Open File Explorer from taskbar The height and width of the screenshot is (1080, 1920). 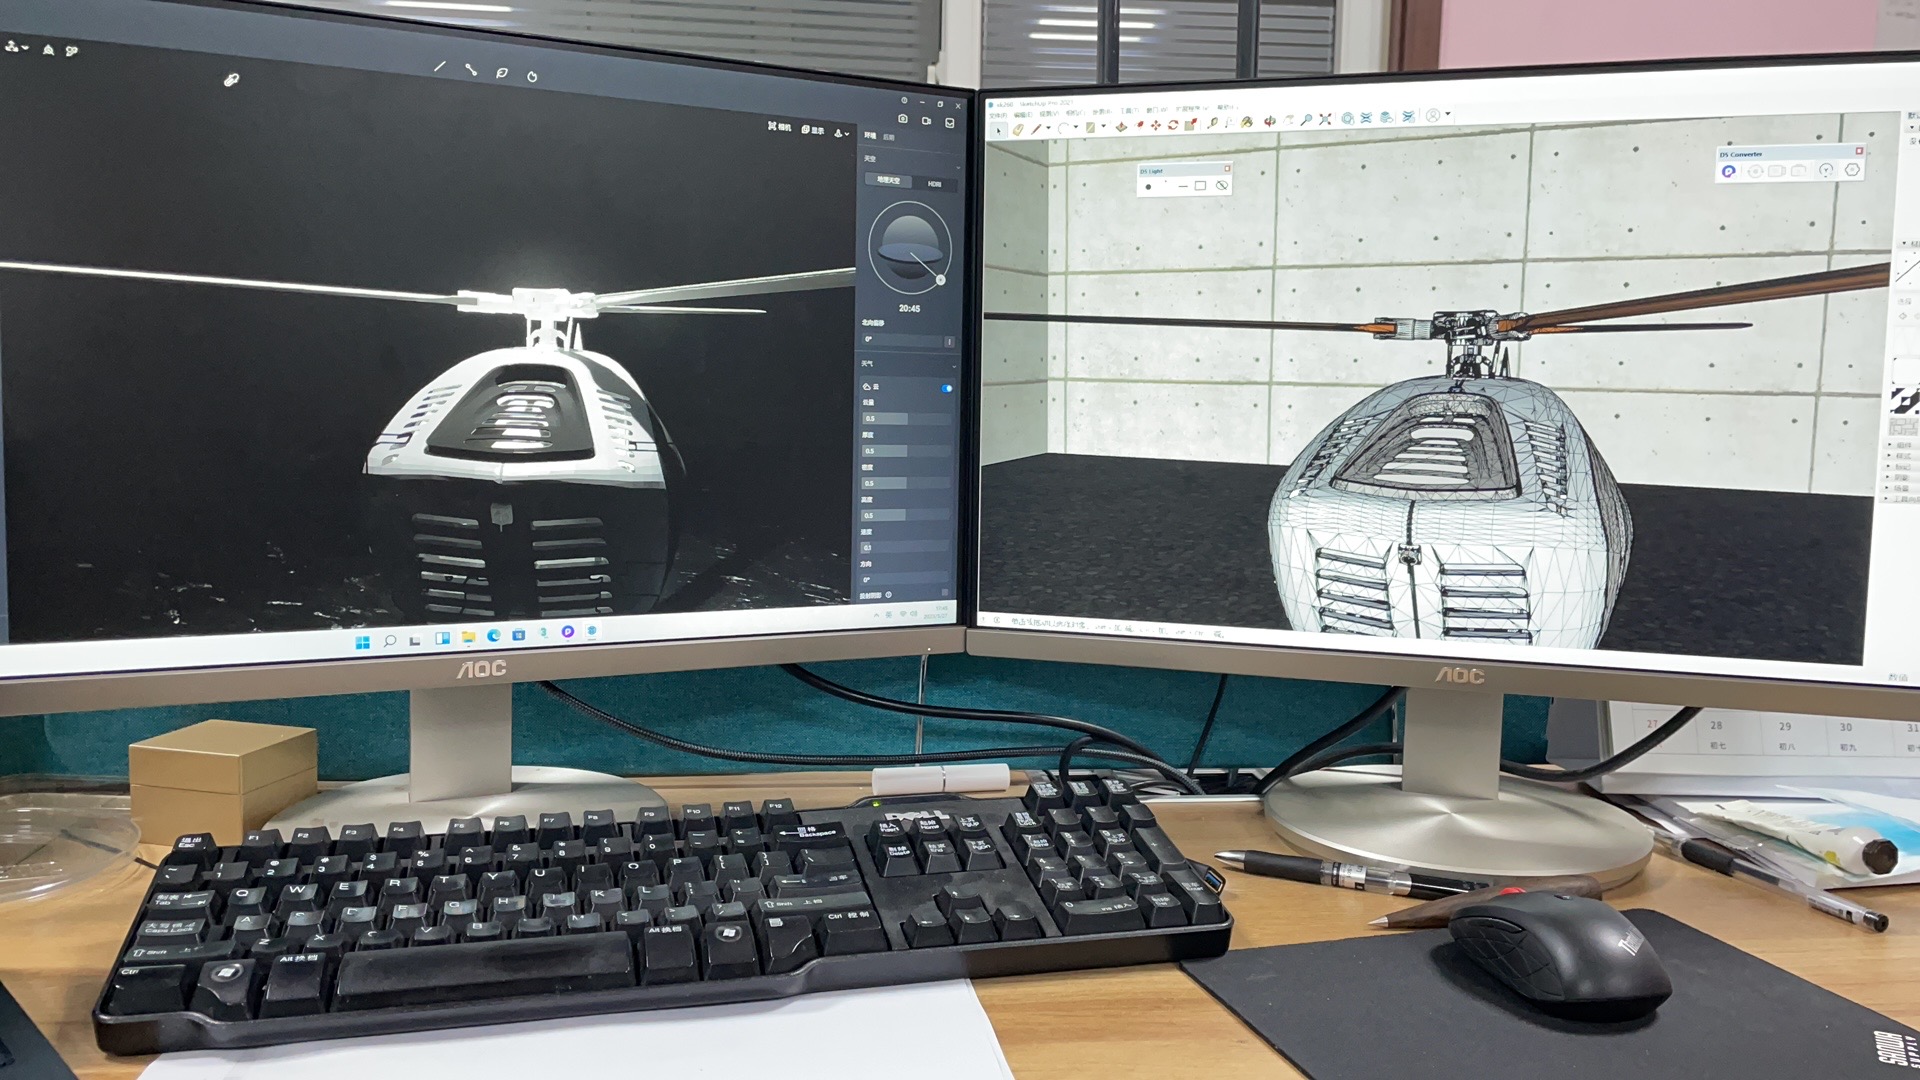click(x=469, y=637)
